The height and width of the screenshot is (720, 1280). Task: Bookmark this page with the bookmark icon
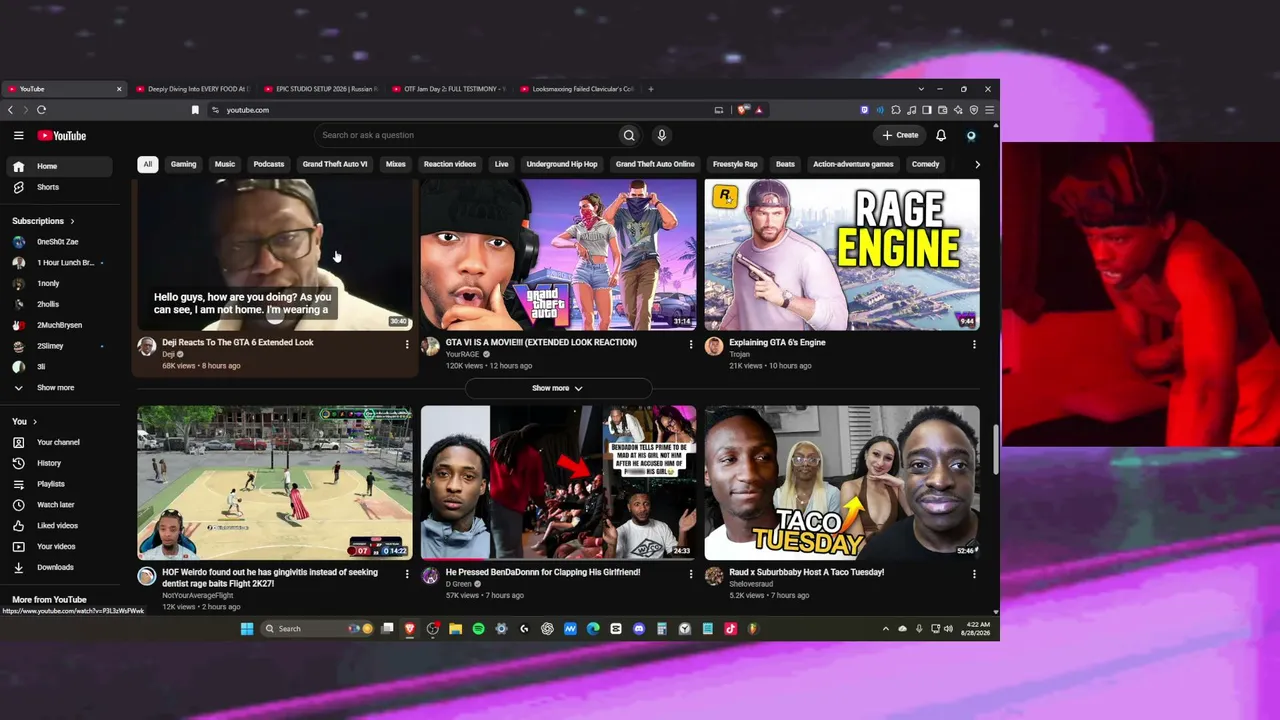pos(195,110)
